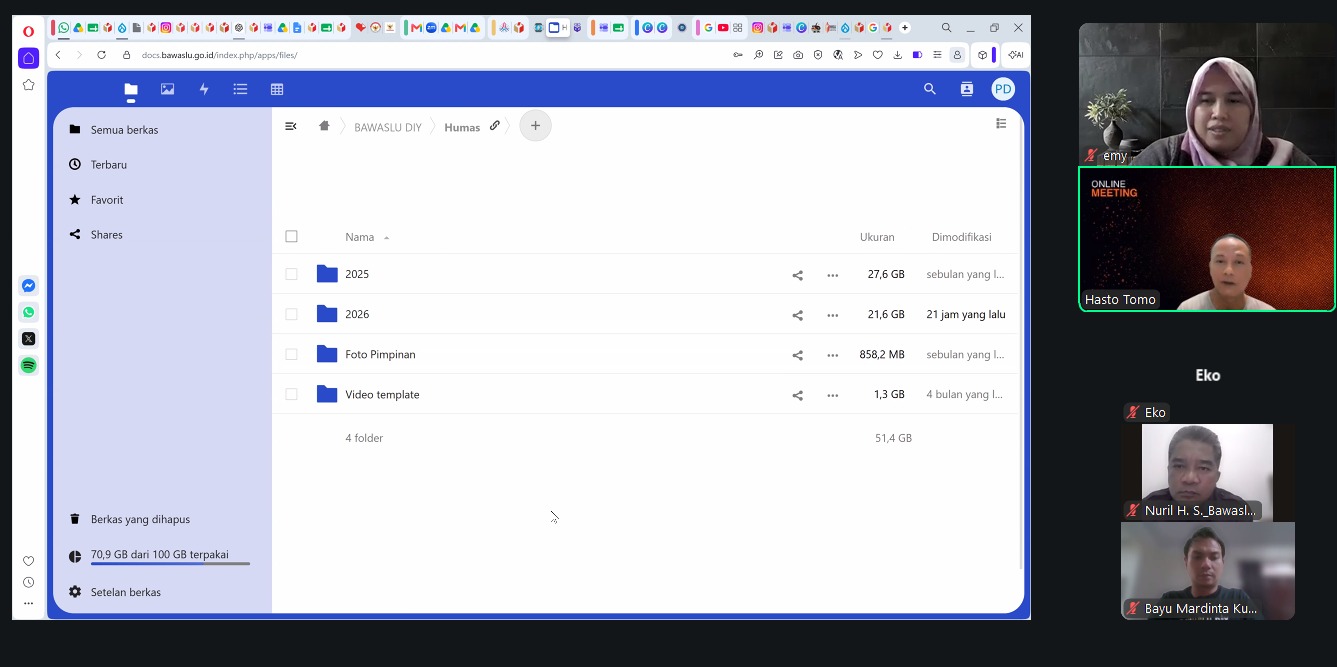Toggle the navigation sidebar collapse icon
Screen dimensions: 1337x667
291,126
